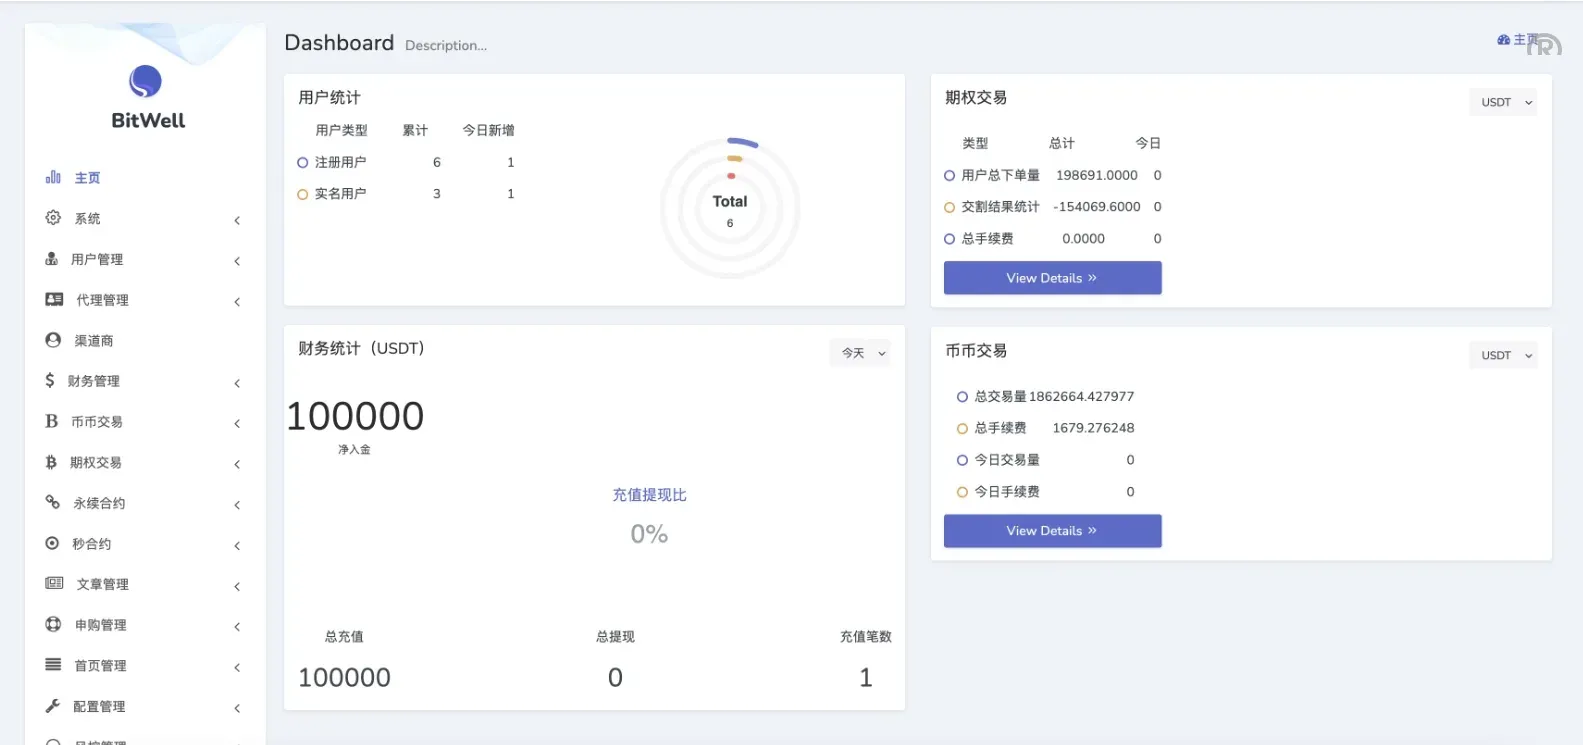This screenshot has width=1583, height=745.
Task: Click the bar chart icon beside 主页
Action: click(x=53, y=177)
